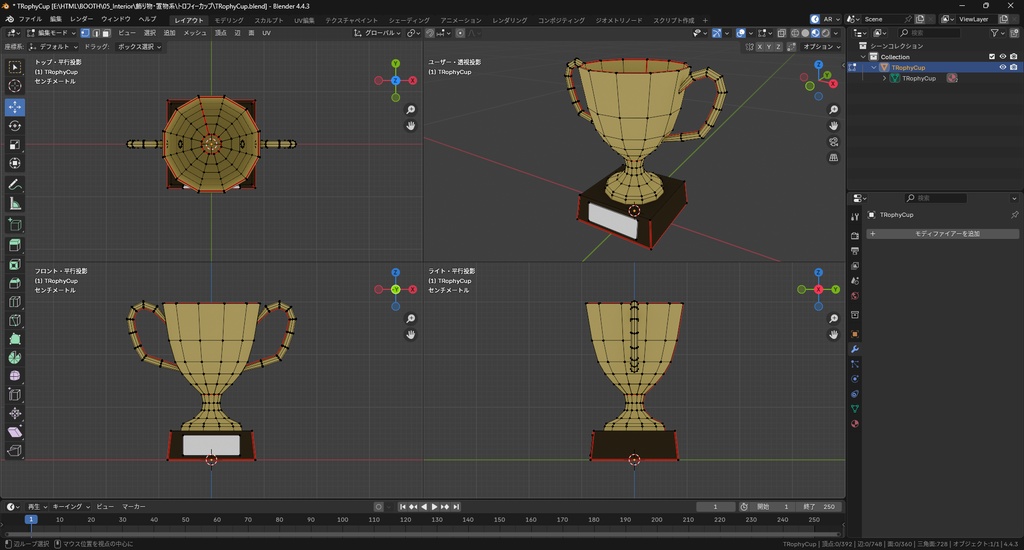Click モディファイアーを追加 button
Screen dimensions: 1024x550
click(x=946, y=233)
